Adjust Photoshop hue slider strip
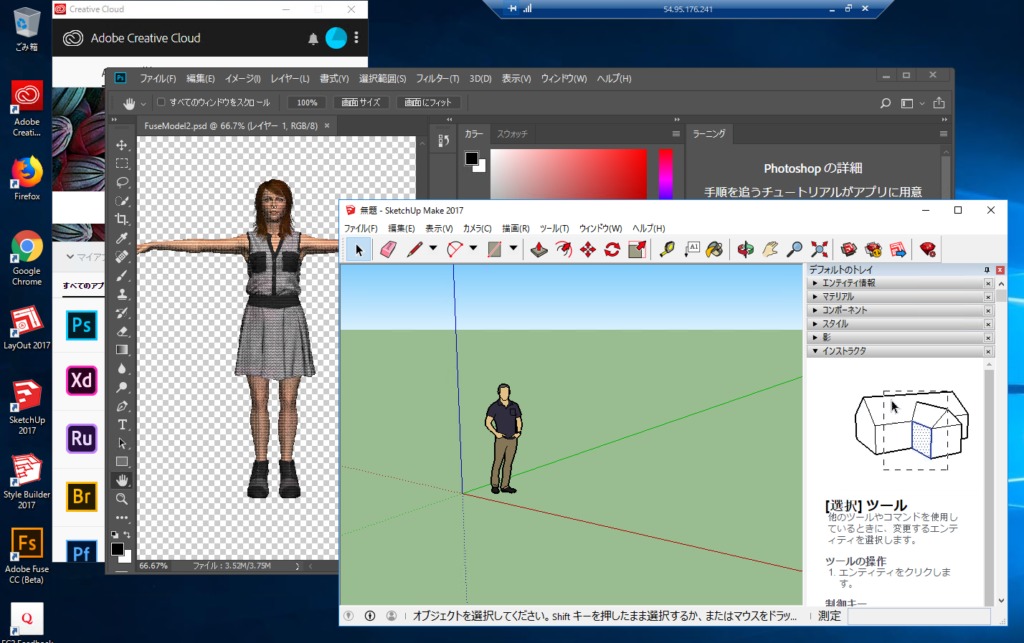 click(x=665, y=173)
